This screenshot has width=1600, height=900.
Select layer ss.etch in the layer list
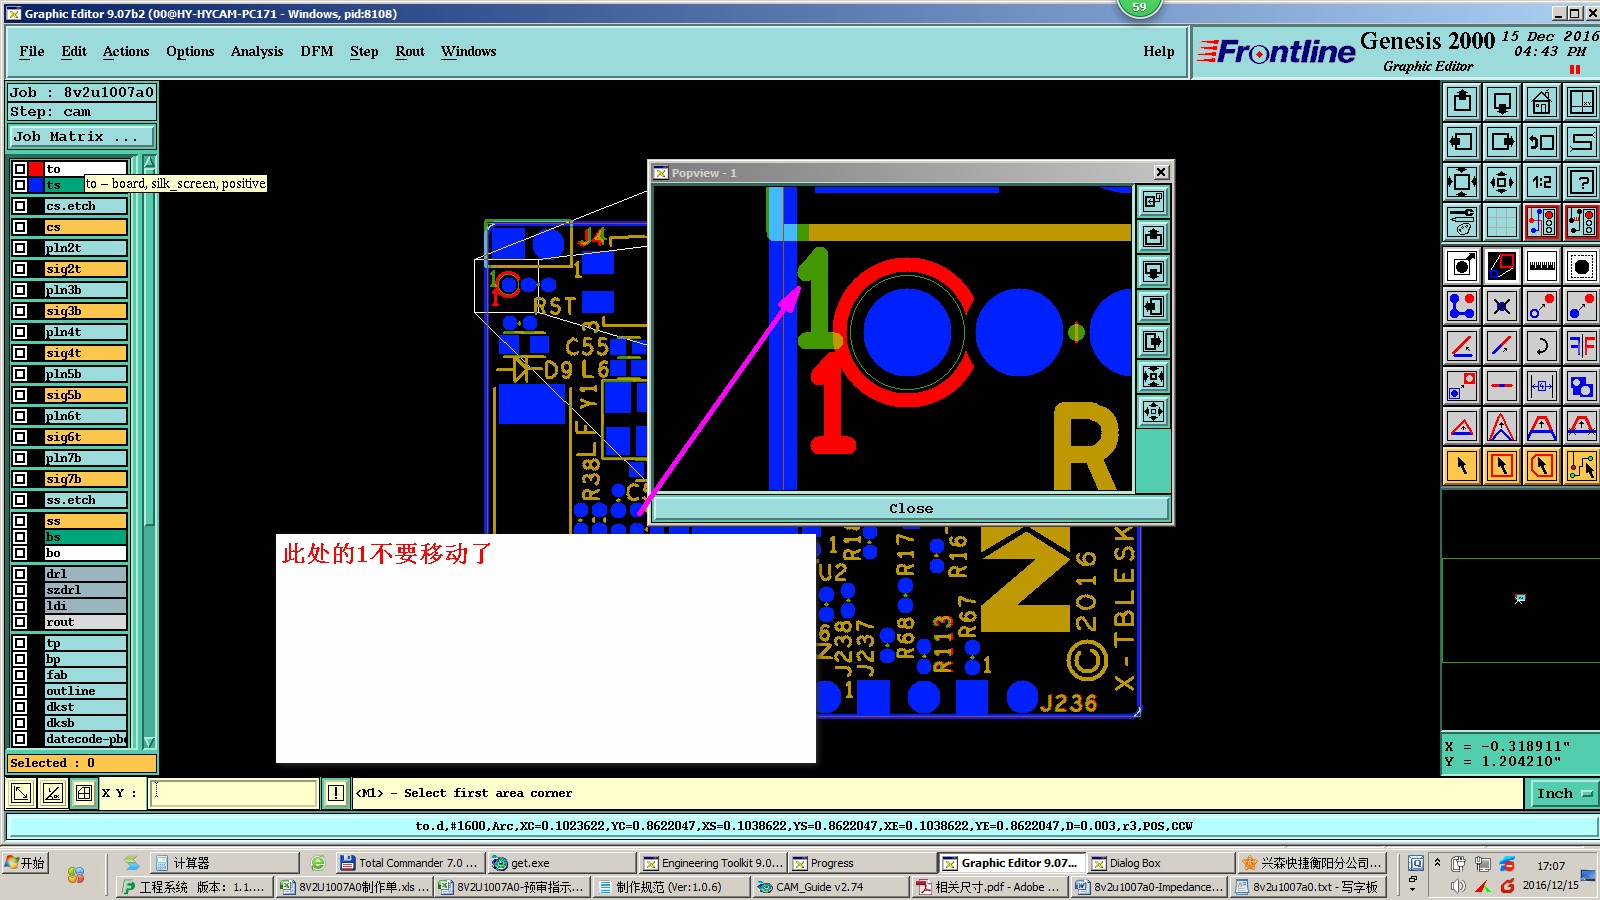86,500
